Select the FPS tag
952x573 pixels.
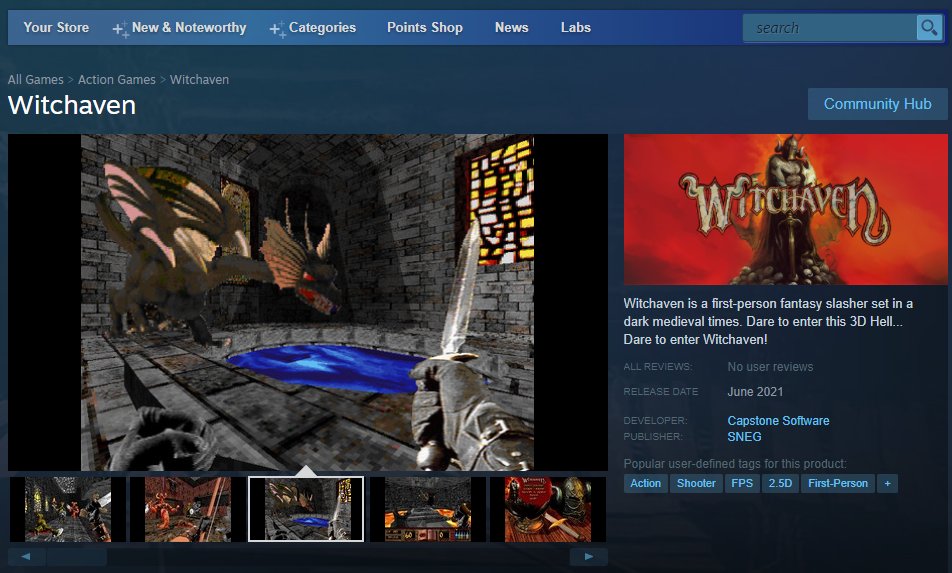pos(742,483)
